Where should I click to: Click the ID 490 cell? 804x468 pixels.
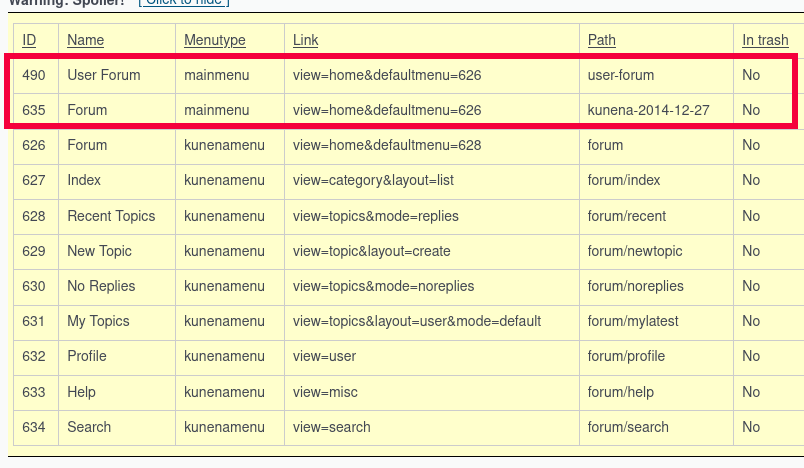34,75
